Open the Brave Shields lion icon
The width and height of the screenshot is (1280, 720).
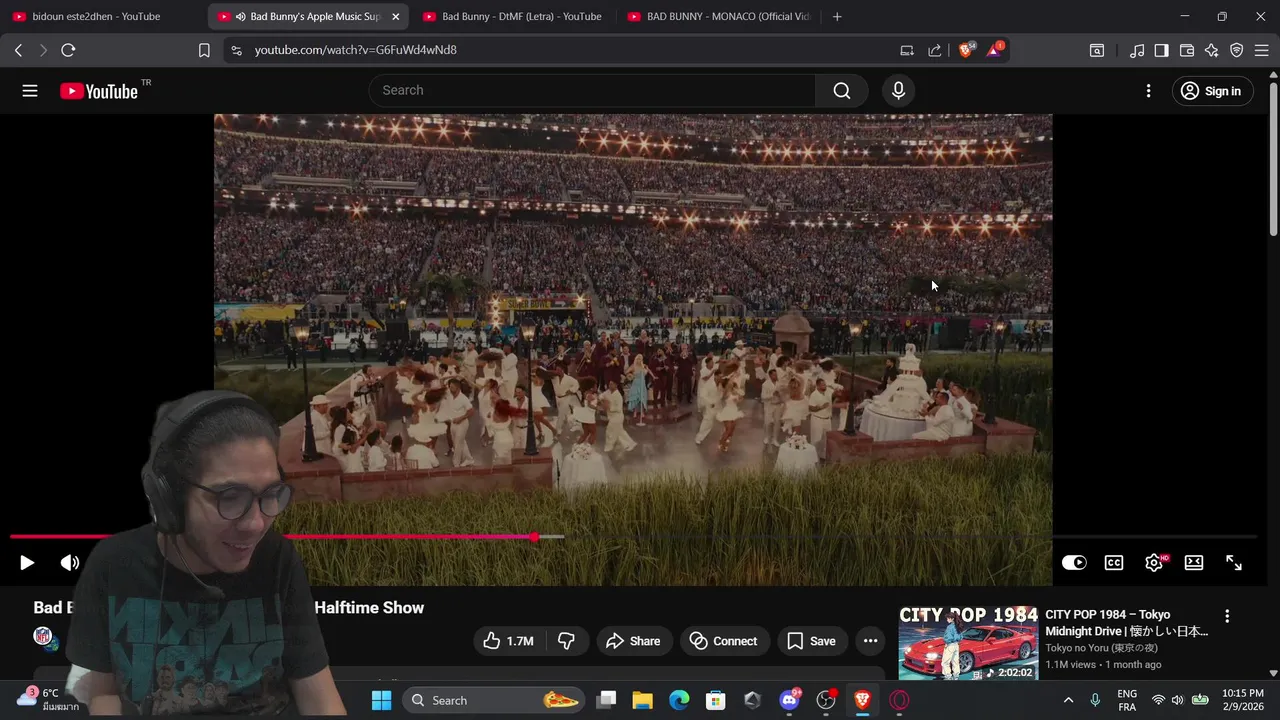coord(966,50)
